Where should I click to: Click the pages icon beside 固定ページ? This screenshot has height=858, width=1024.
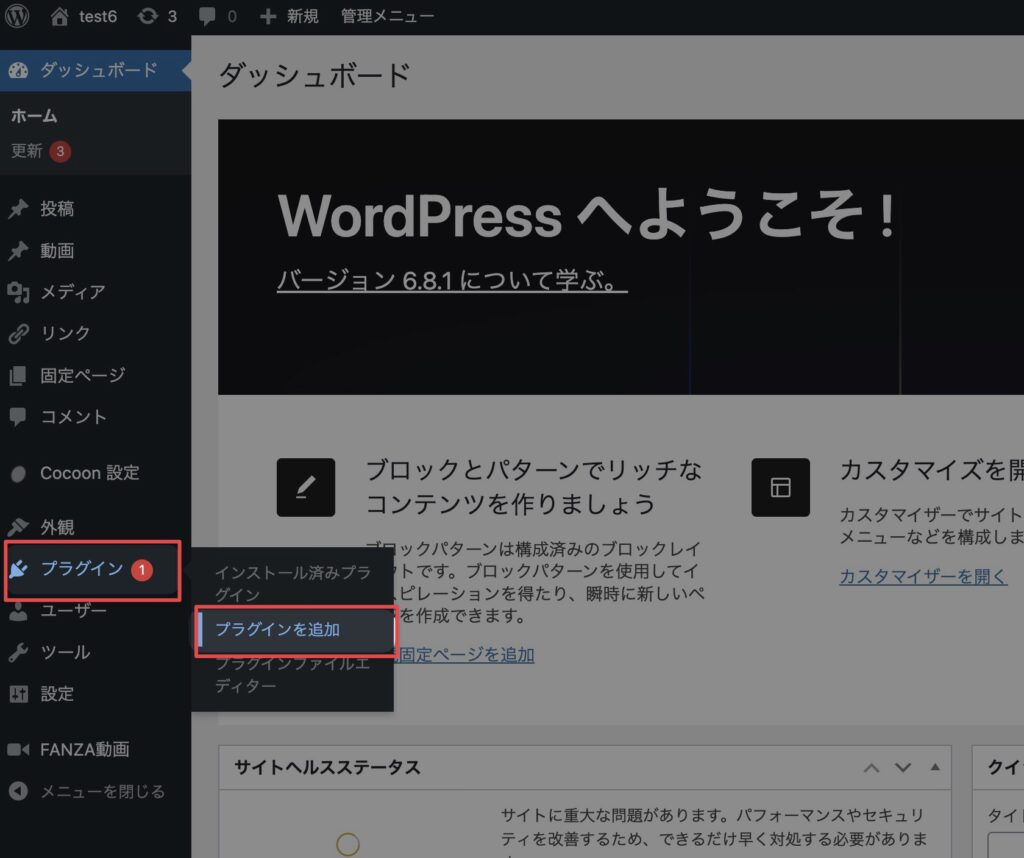tap(18, 375)
